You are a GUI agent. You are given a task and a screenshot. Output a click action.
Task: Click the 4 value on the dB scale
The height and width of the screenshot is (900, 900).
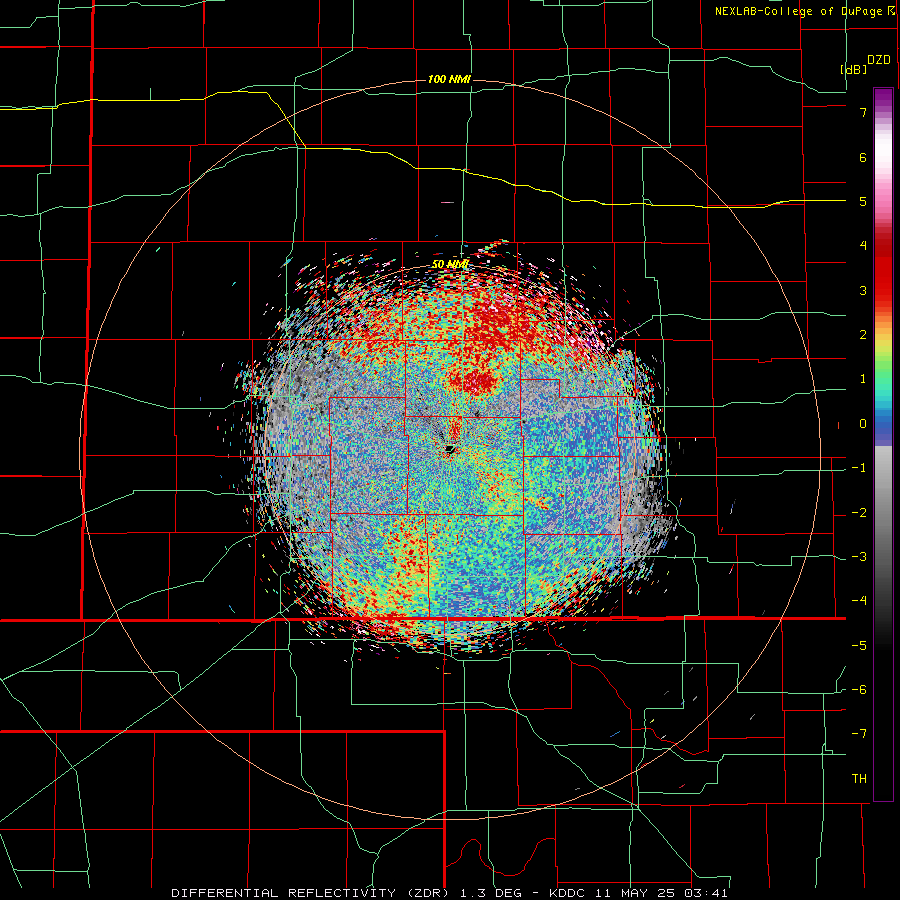click(863, 246)
